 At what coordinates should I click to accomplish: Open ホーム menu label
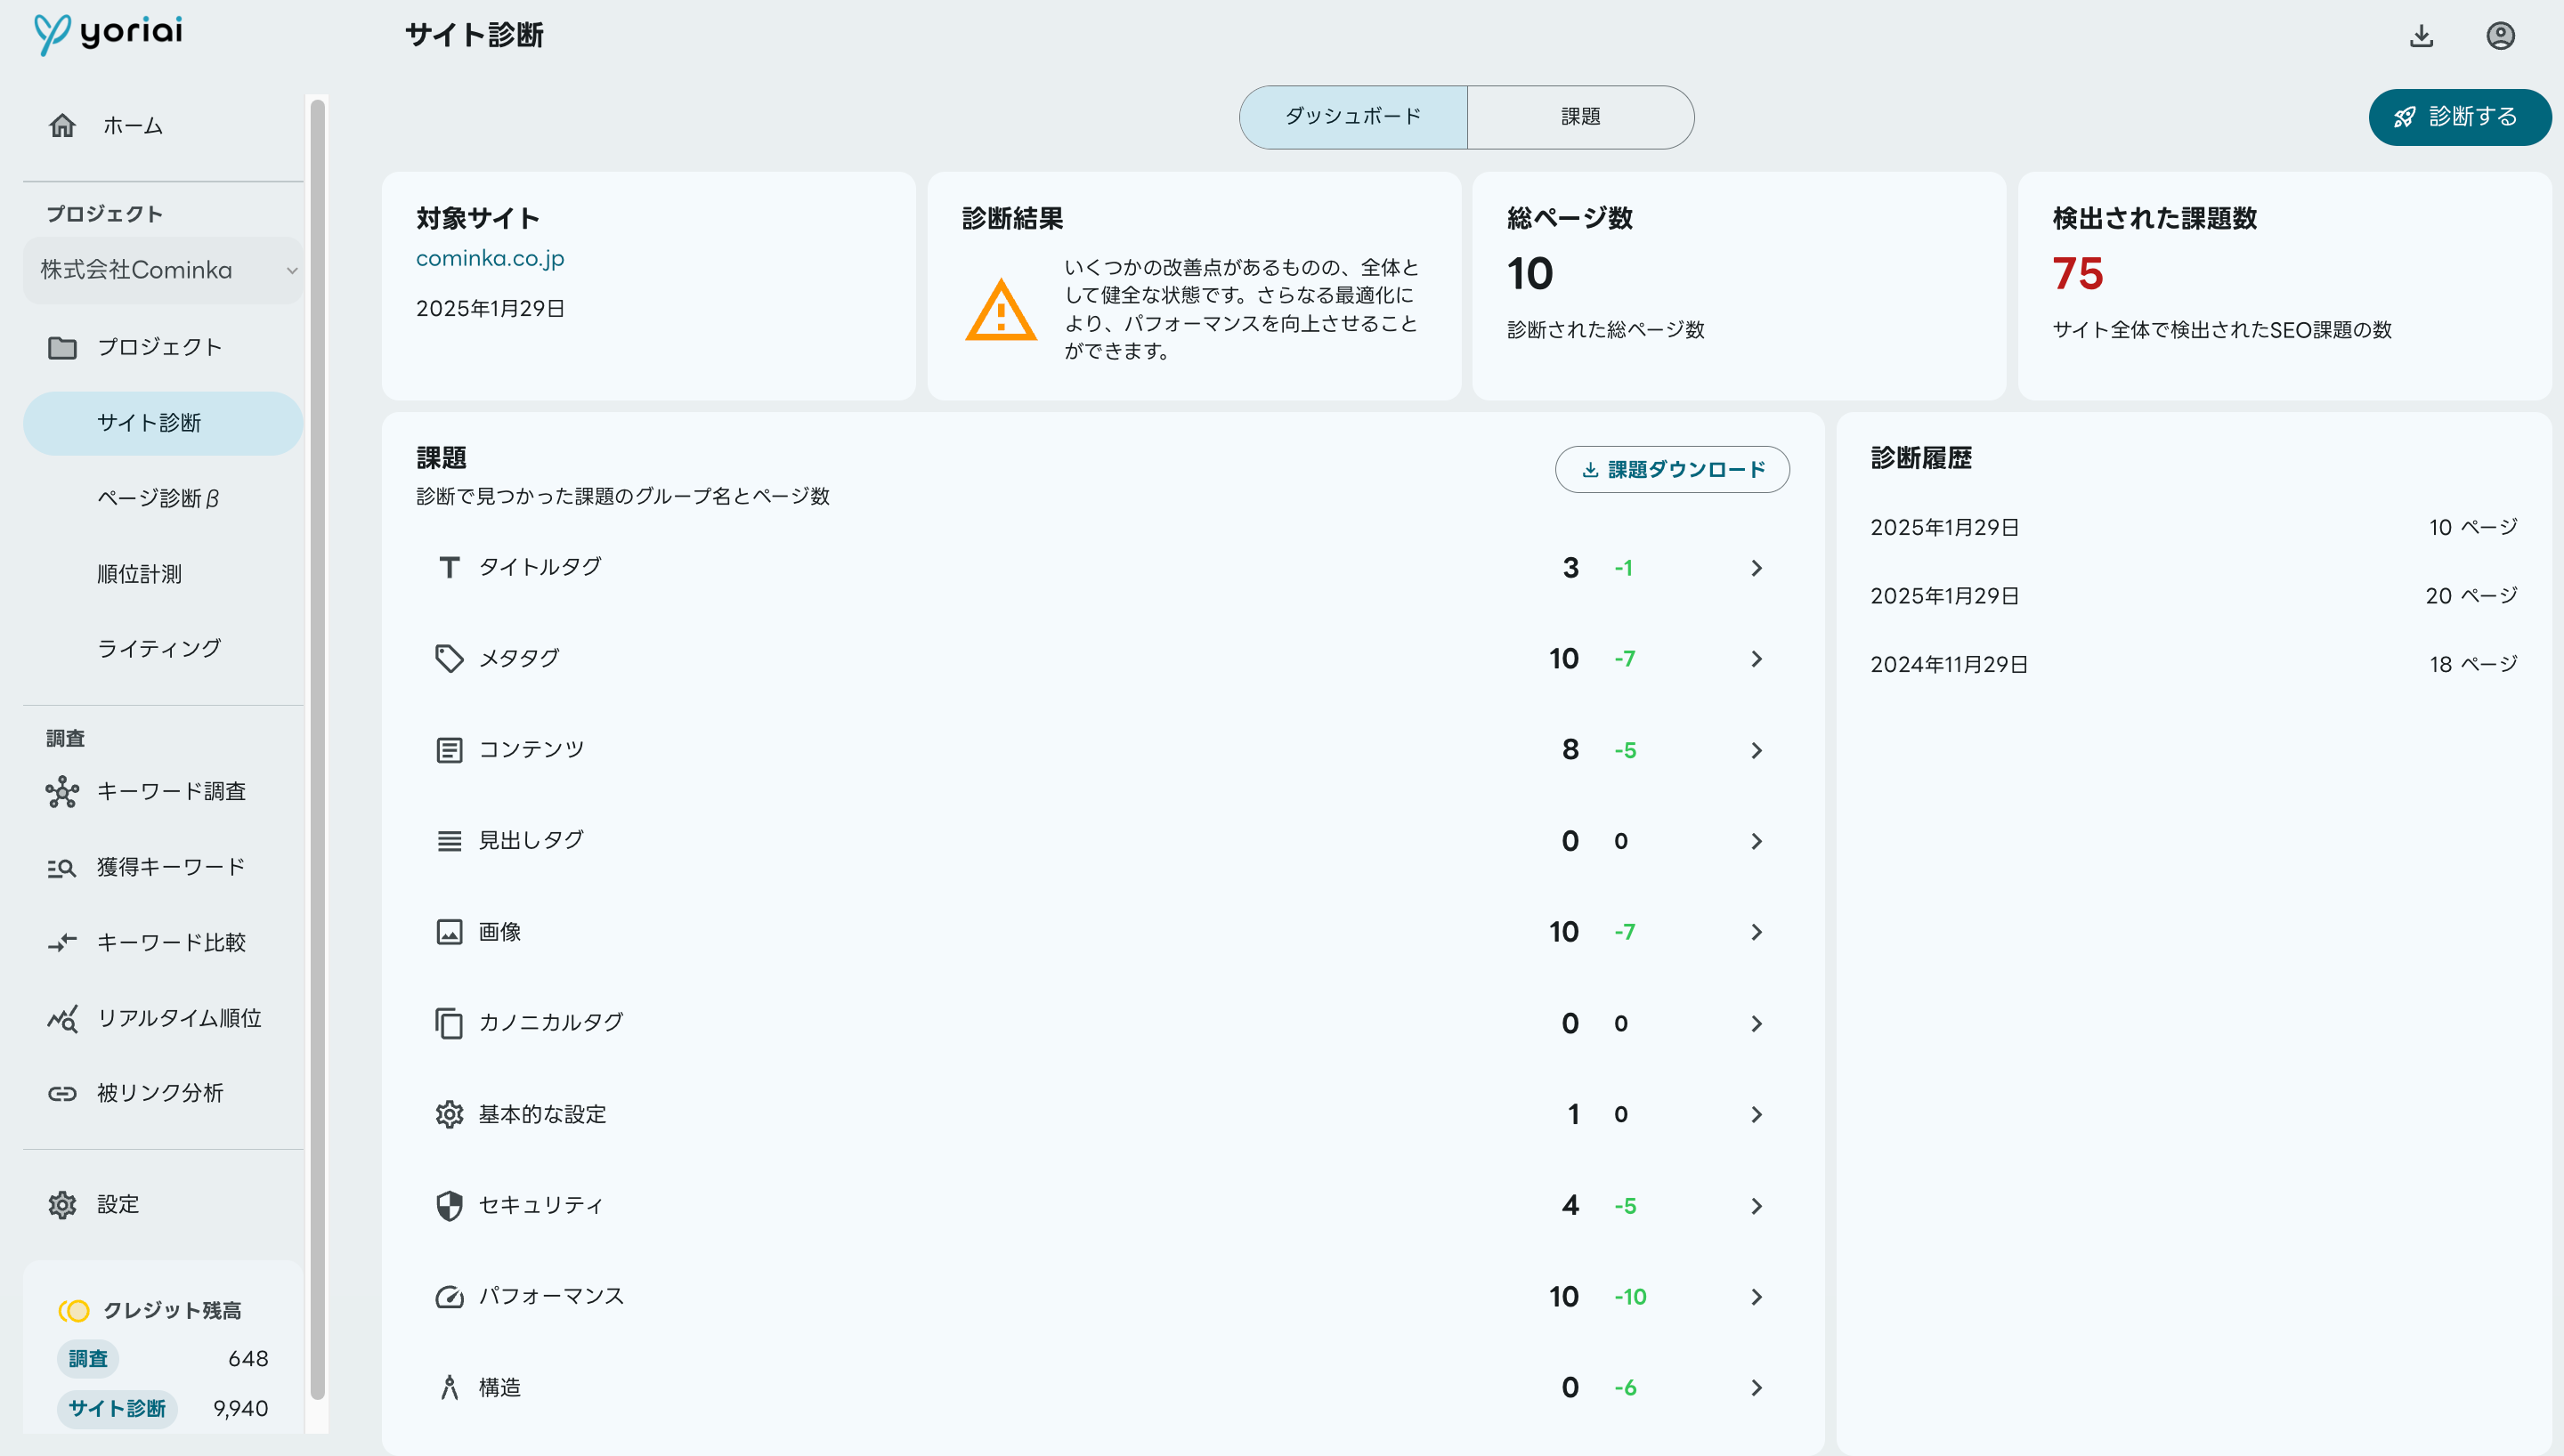pos(133,126)
